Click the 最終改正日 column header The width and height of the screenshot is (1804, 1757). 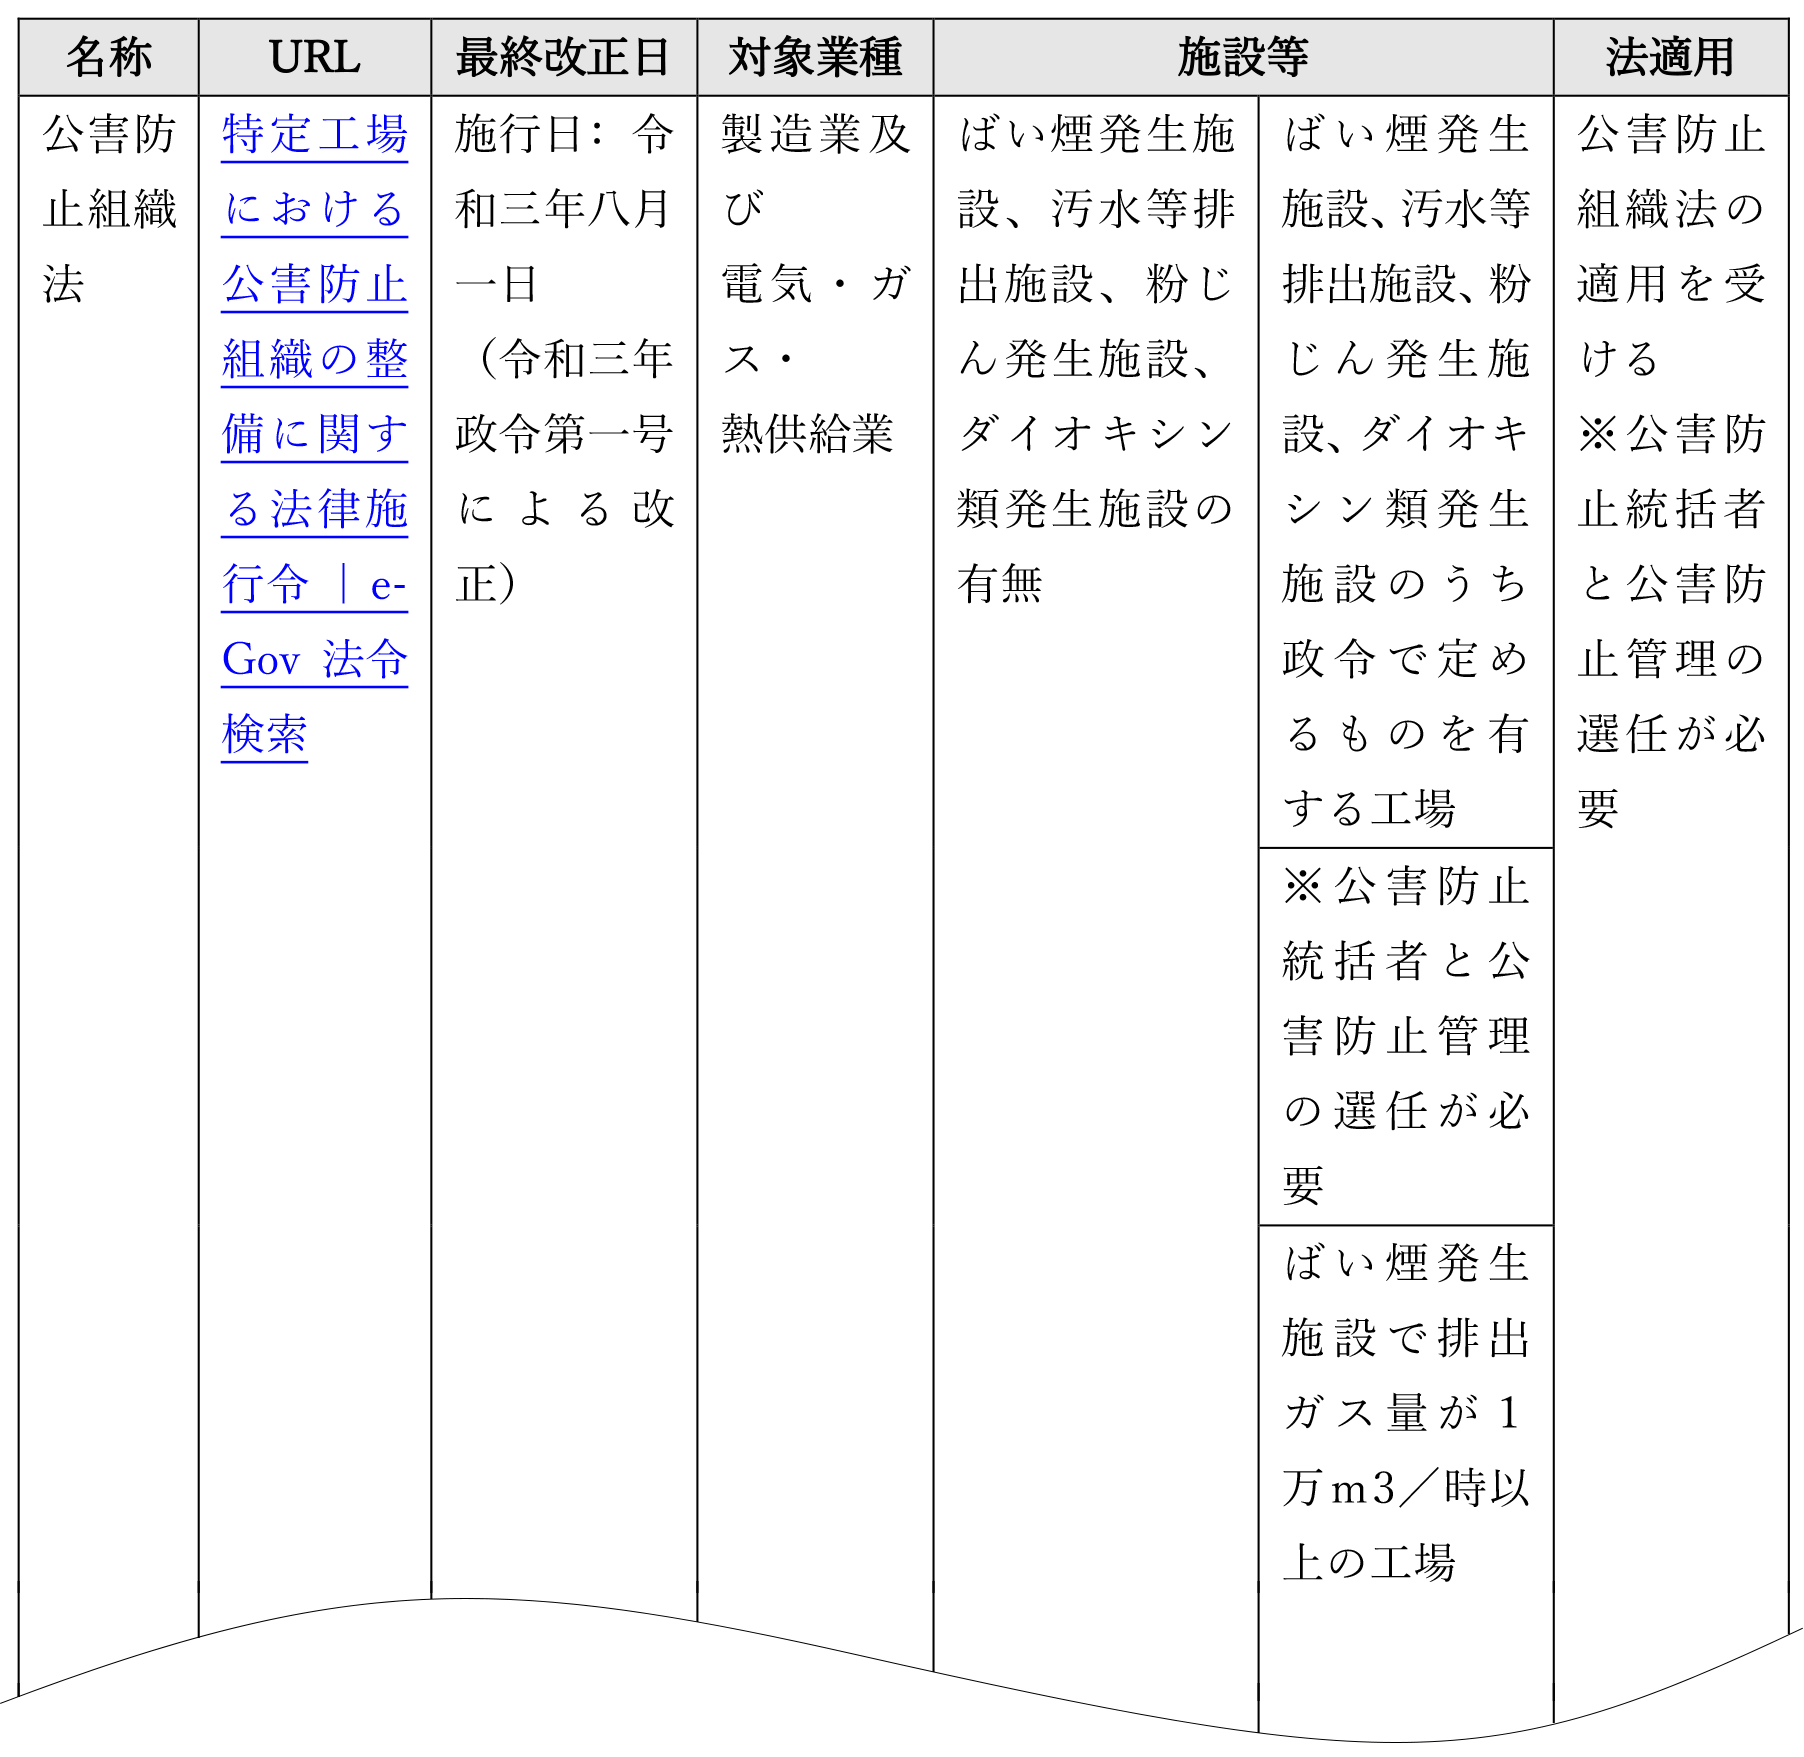point(564,57)
